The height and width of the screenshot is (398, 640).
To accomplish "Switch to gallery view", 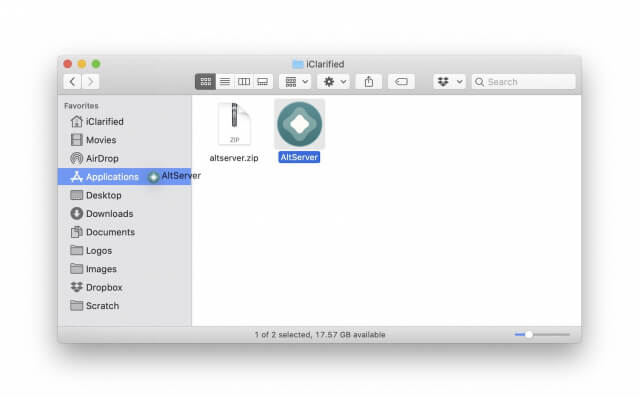I will click(262, 82).
